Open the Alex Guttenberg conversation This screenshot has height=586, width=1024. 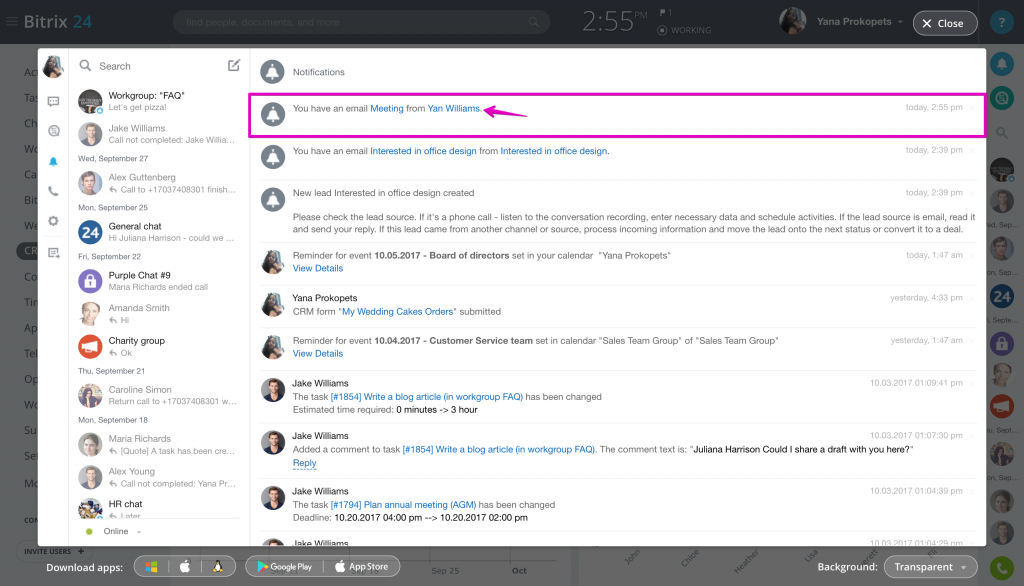(x=157, y=183)
